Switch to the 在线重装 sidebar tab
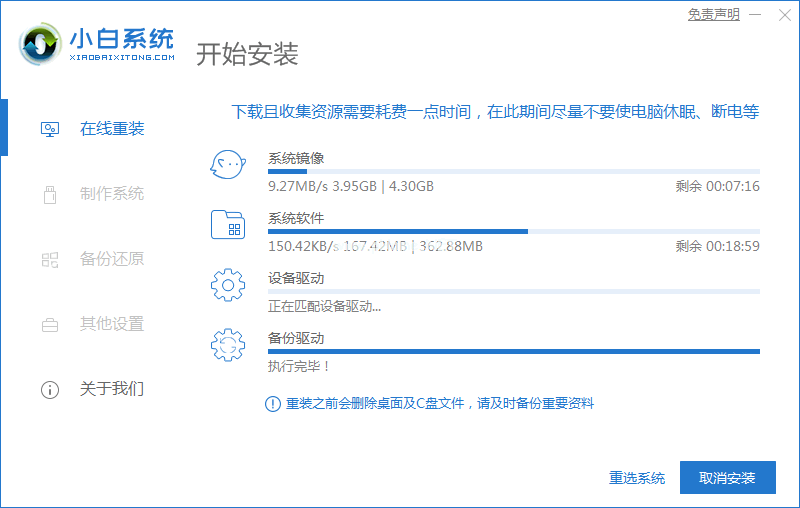Screen dimensions: 800x508 point(111,129)
